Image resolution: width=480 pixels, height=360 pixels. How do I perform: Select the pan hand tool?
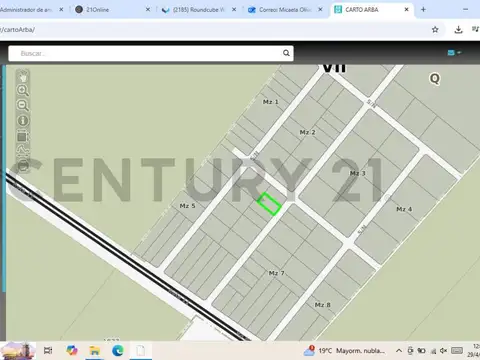[x=23, y=77]
